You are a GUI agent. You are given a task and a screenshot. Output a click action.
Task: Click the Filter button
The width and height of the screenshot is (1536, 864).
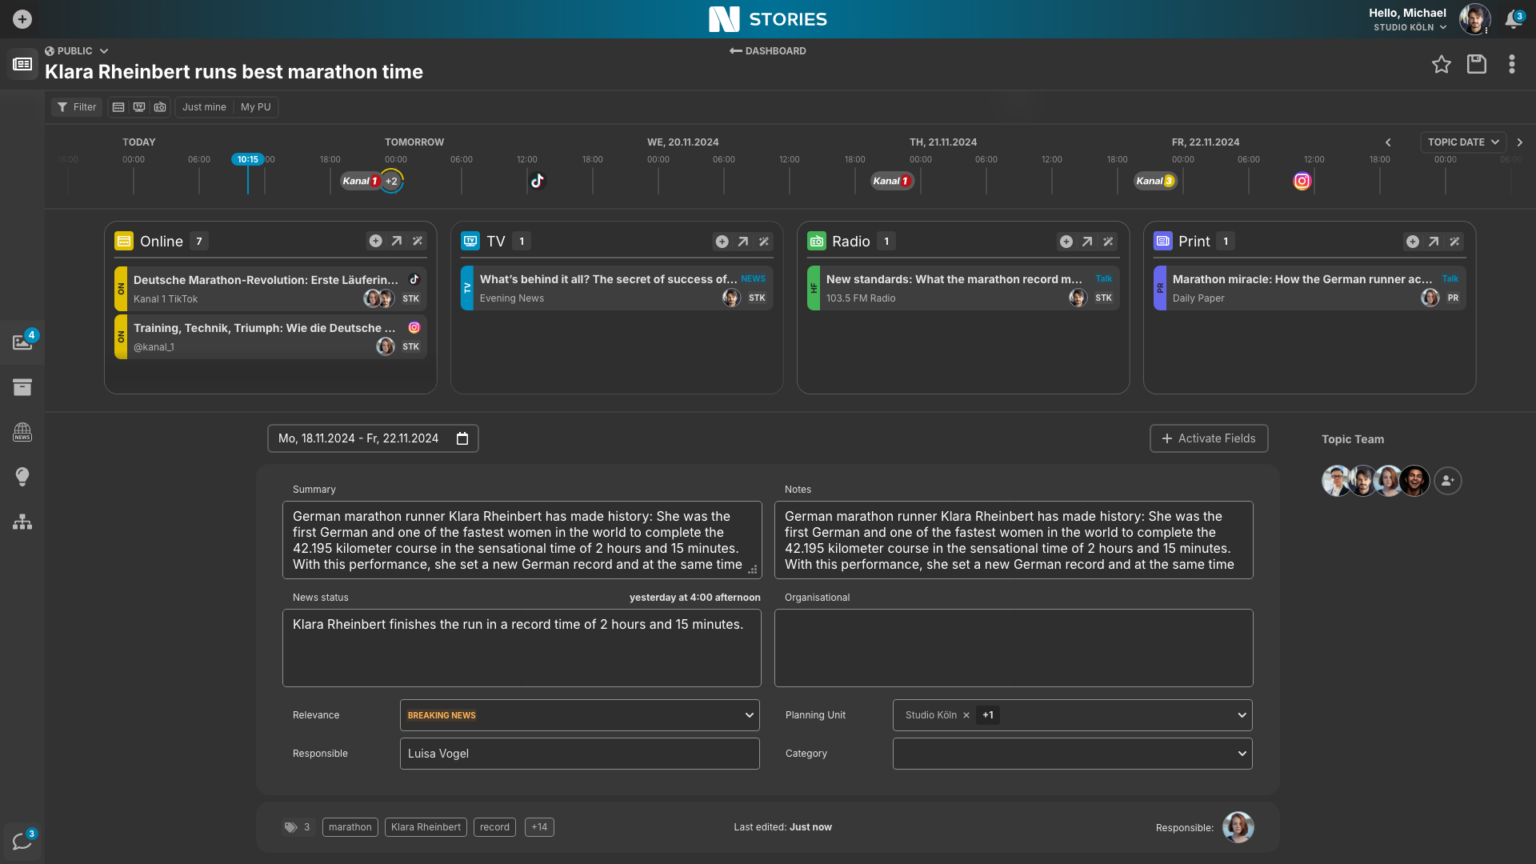[x=77, y=107]
